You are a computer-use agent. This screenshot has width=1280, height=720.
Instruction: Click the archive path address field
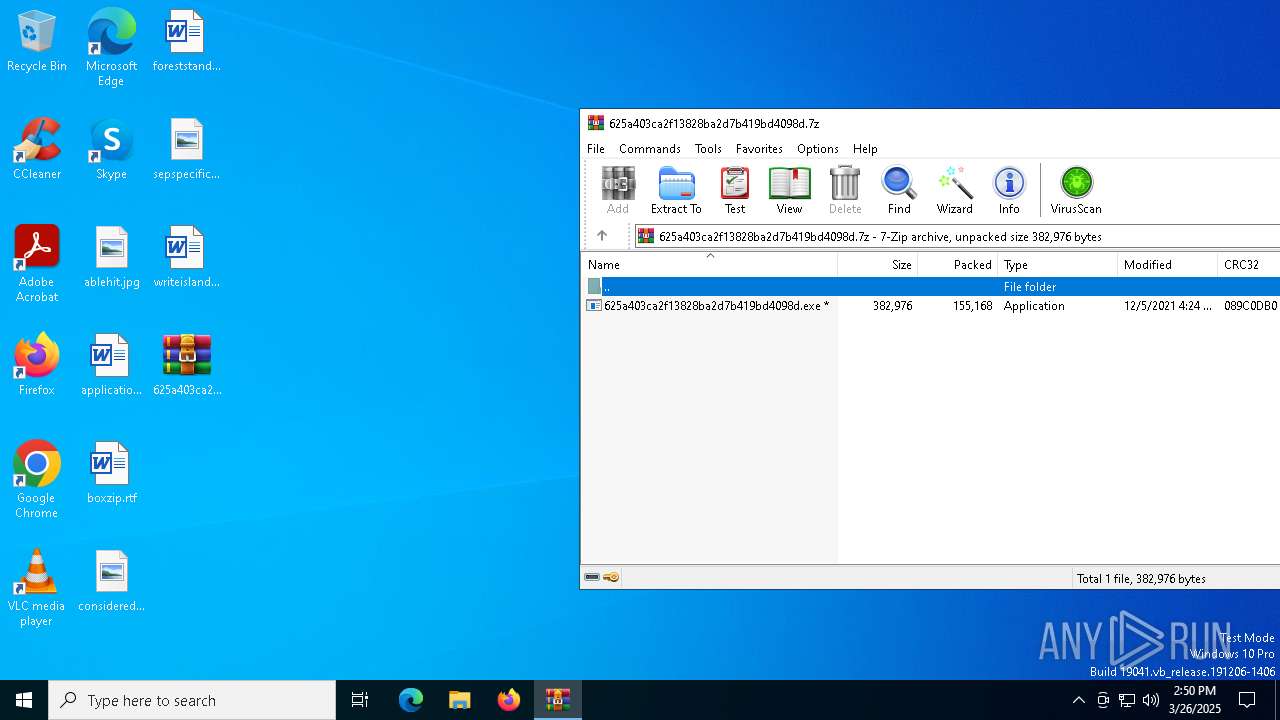pyautogui.click(x=957, y=236)
